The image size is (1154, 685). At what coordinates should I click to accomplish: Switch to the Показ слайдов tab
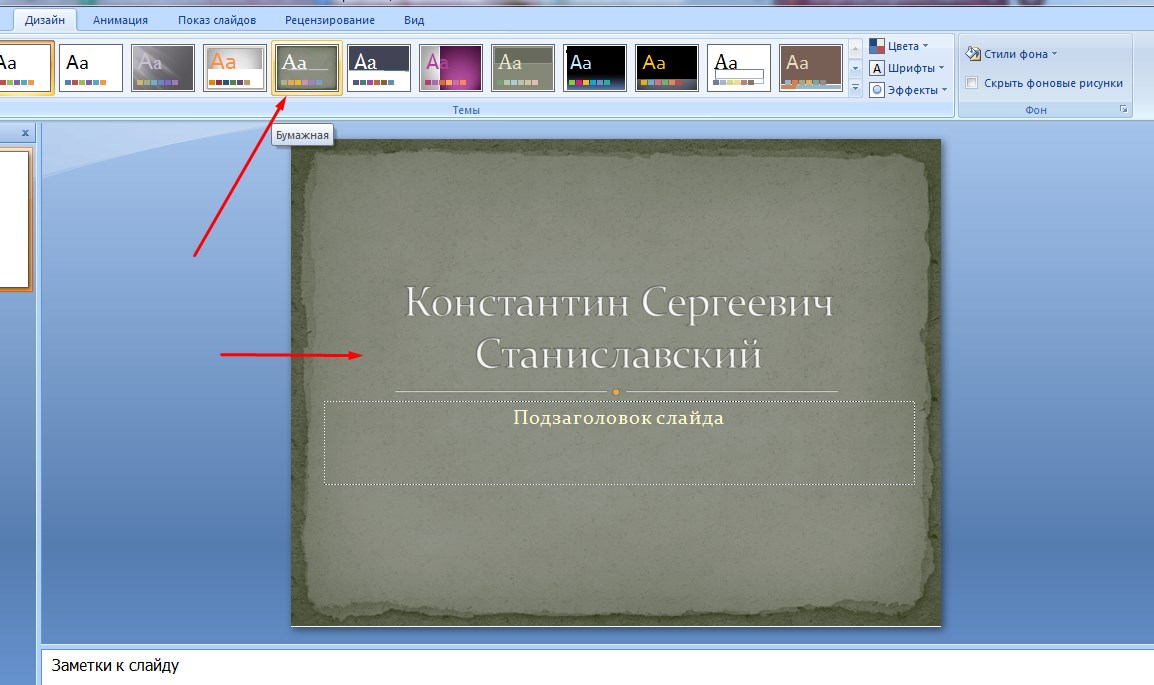pos(217,20)
